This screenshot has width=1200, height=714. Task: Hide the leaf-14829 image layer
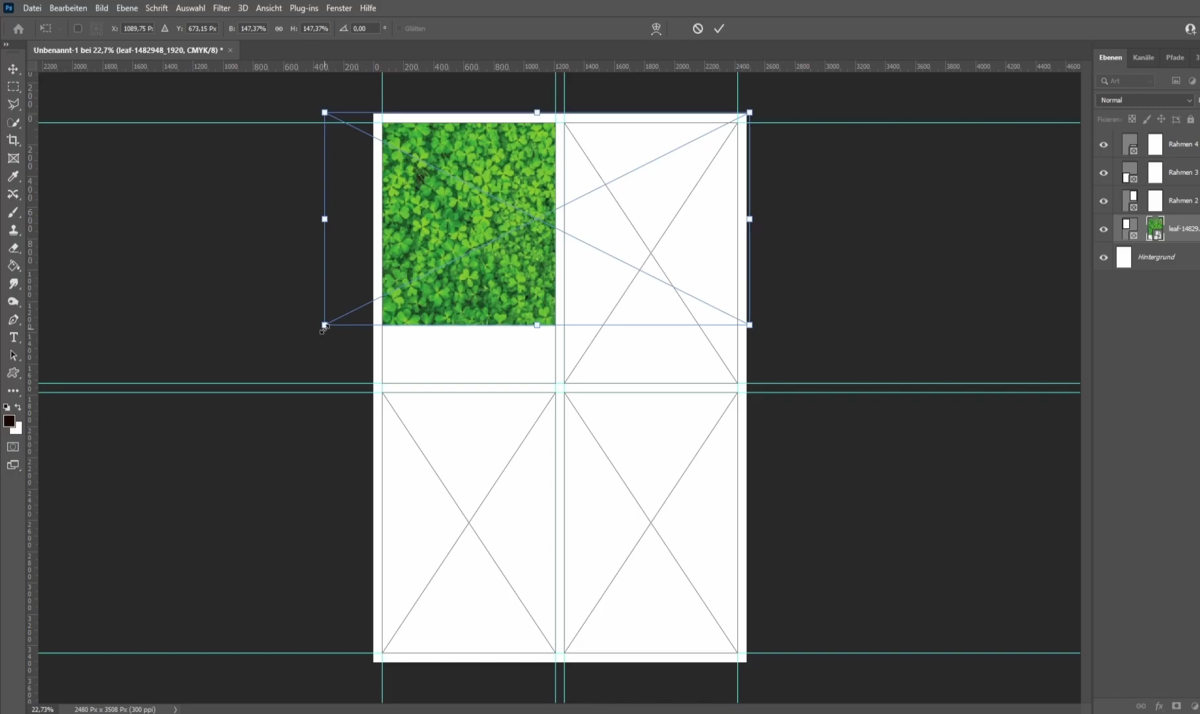point(1103,228)
